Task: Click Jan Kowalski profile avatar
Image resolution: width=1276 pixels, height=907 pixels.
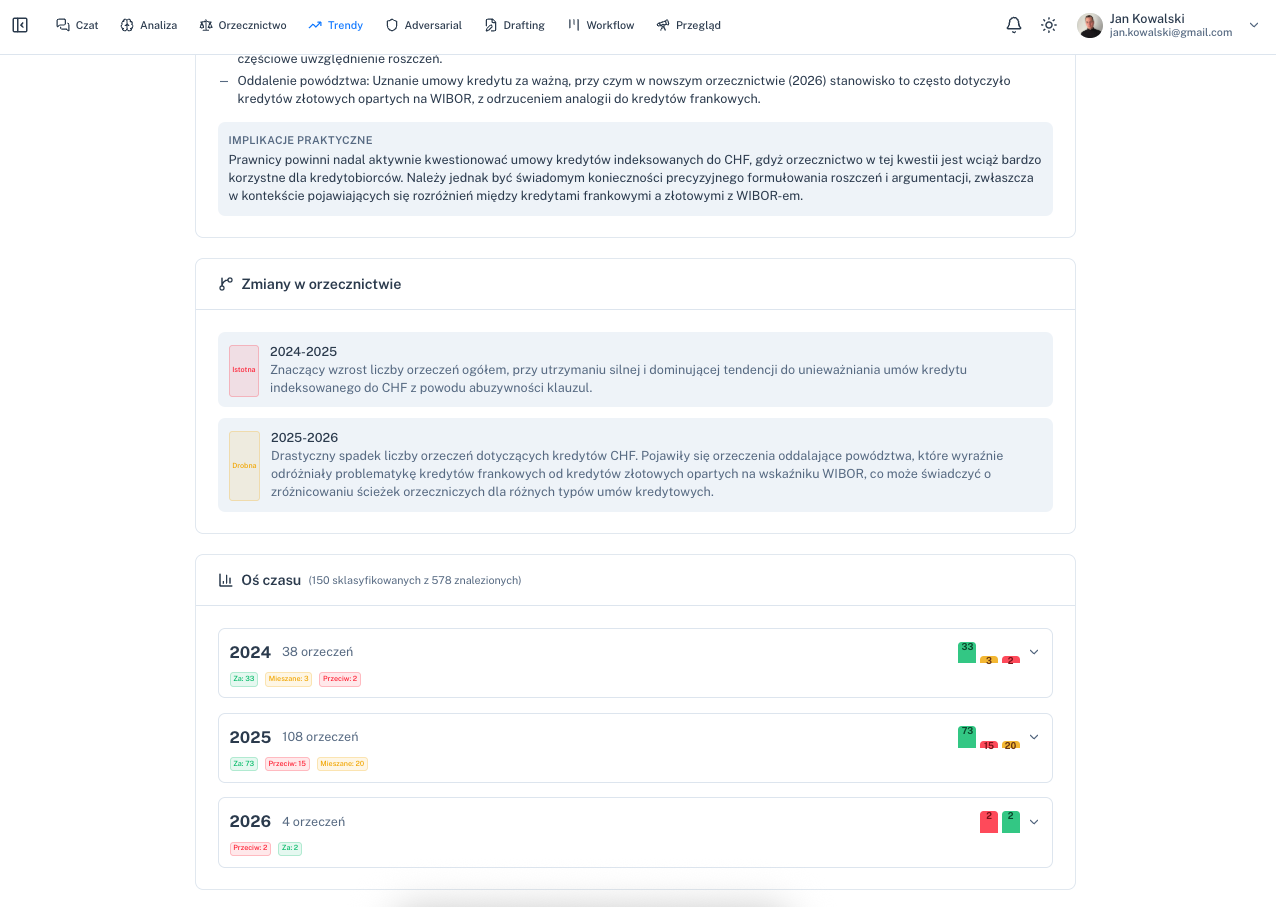Action: [x=1089, y=25]
